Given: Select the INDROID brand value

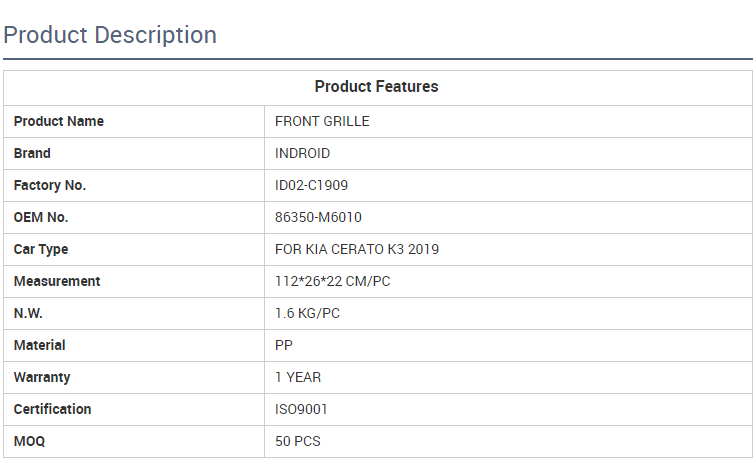Looking at the screenshot, I should point(302,154).
